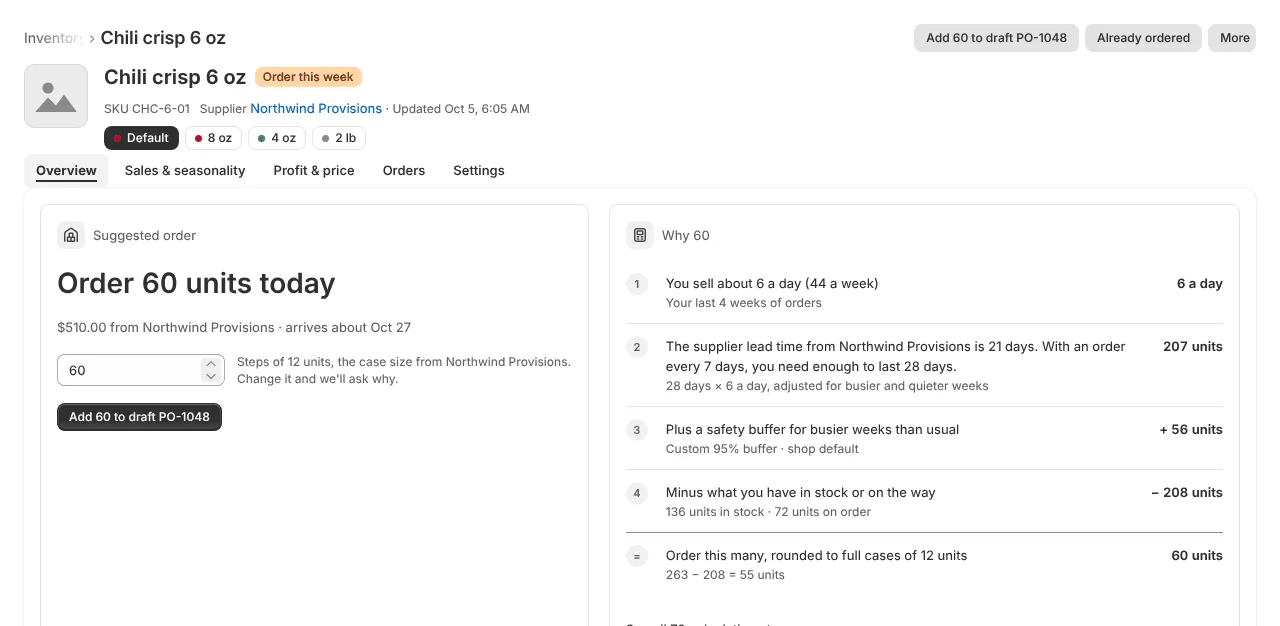Image resolution: width=1280 pixels, height=626 pixels.
Task: Click the Suggested order warehouse icon
Action: point(71,235)
